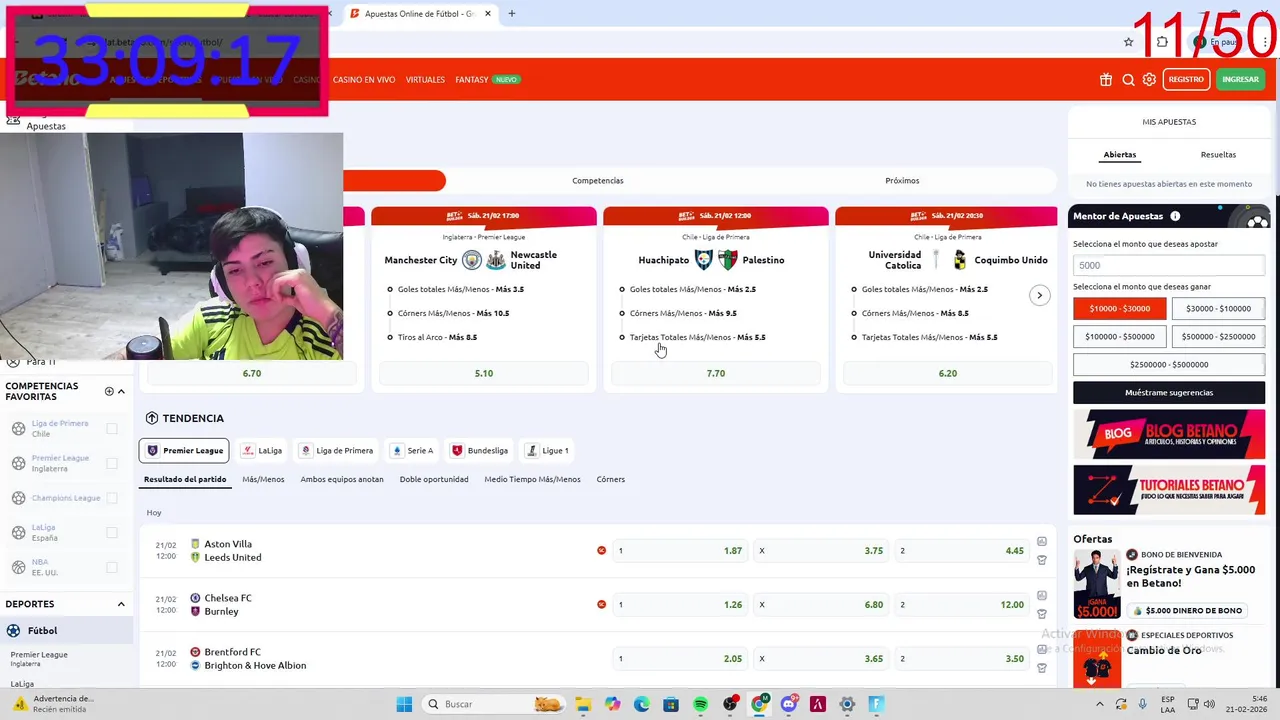
Task: Open Casino en Vivo in the top menu
Action: click(364, 80)
